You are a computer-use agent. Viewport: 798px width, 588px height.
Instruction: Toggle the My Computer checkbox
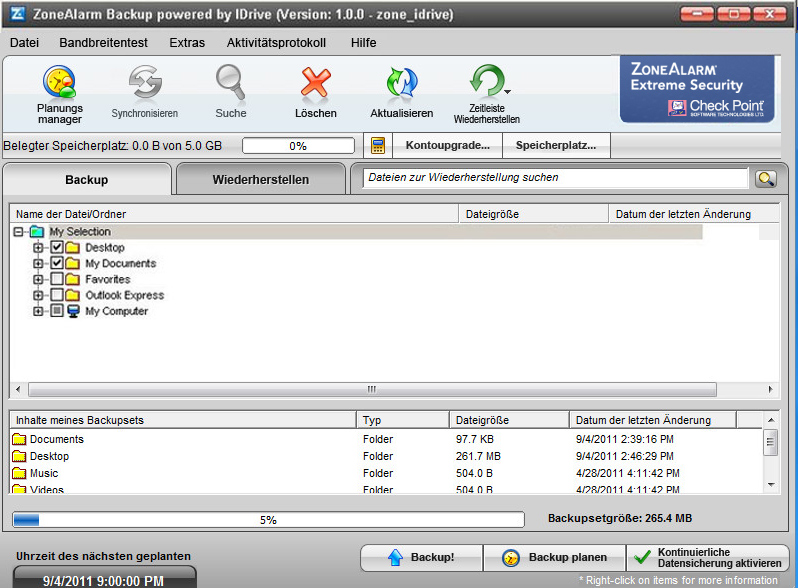(57, 311)
